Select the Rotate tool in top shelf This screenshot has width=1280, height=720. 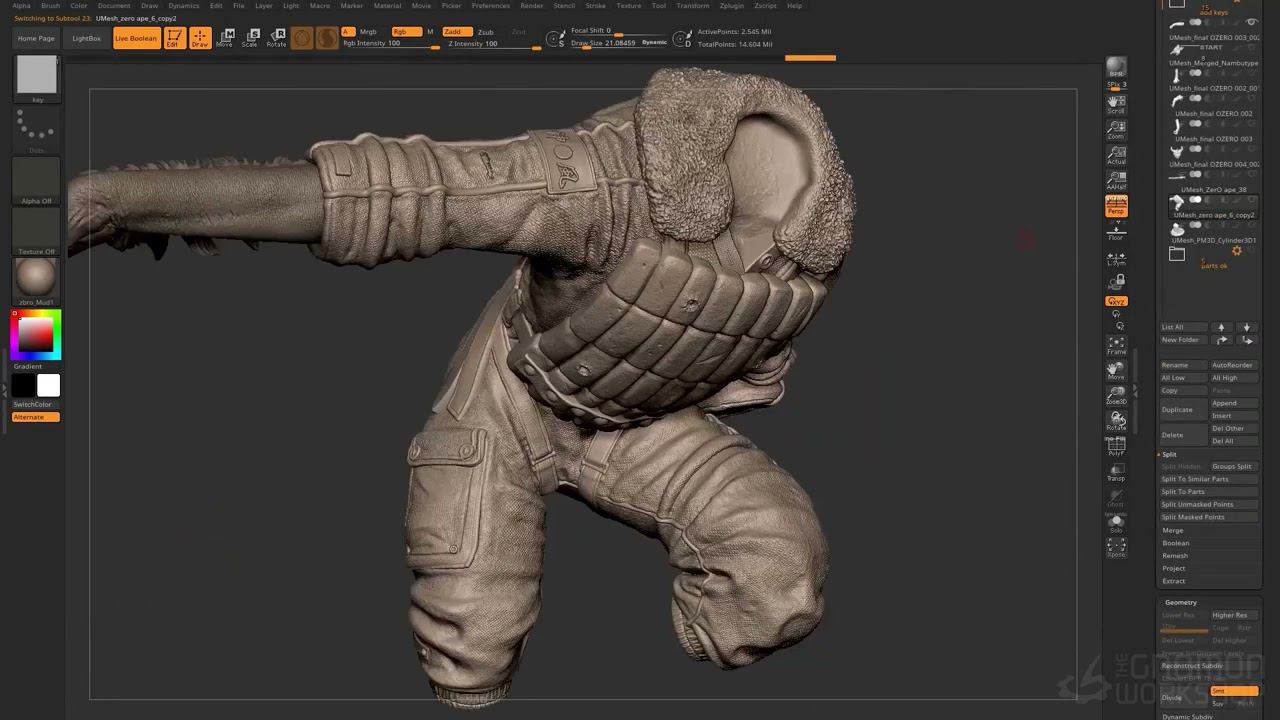276,38
